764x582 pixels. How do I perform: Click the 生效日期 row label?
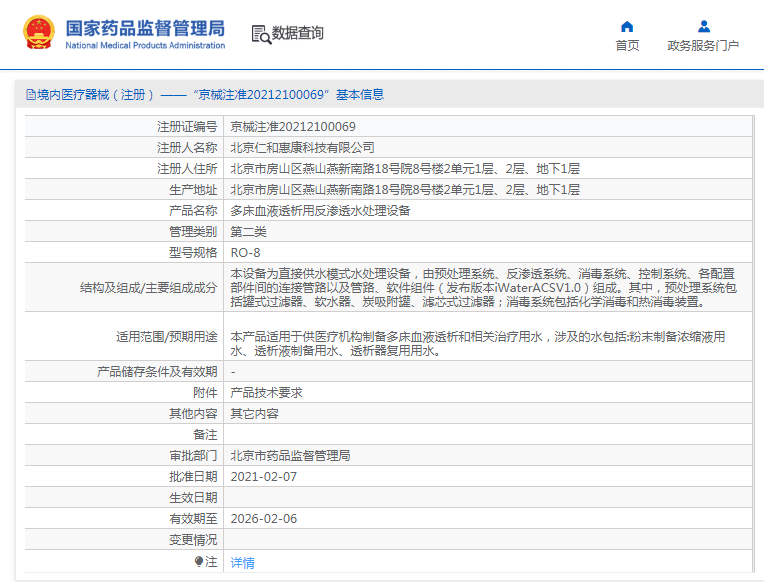pyautogui.click(x=193, y=498)
